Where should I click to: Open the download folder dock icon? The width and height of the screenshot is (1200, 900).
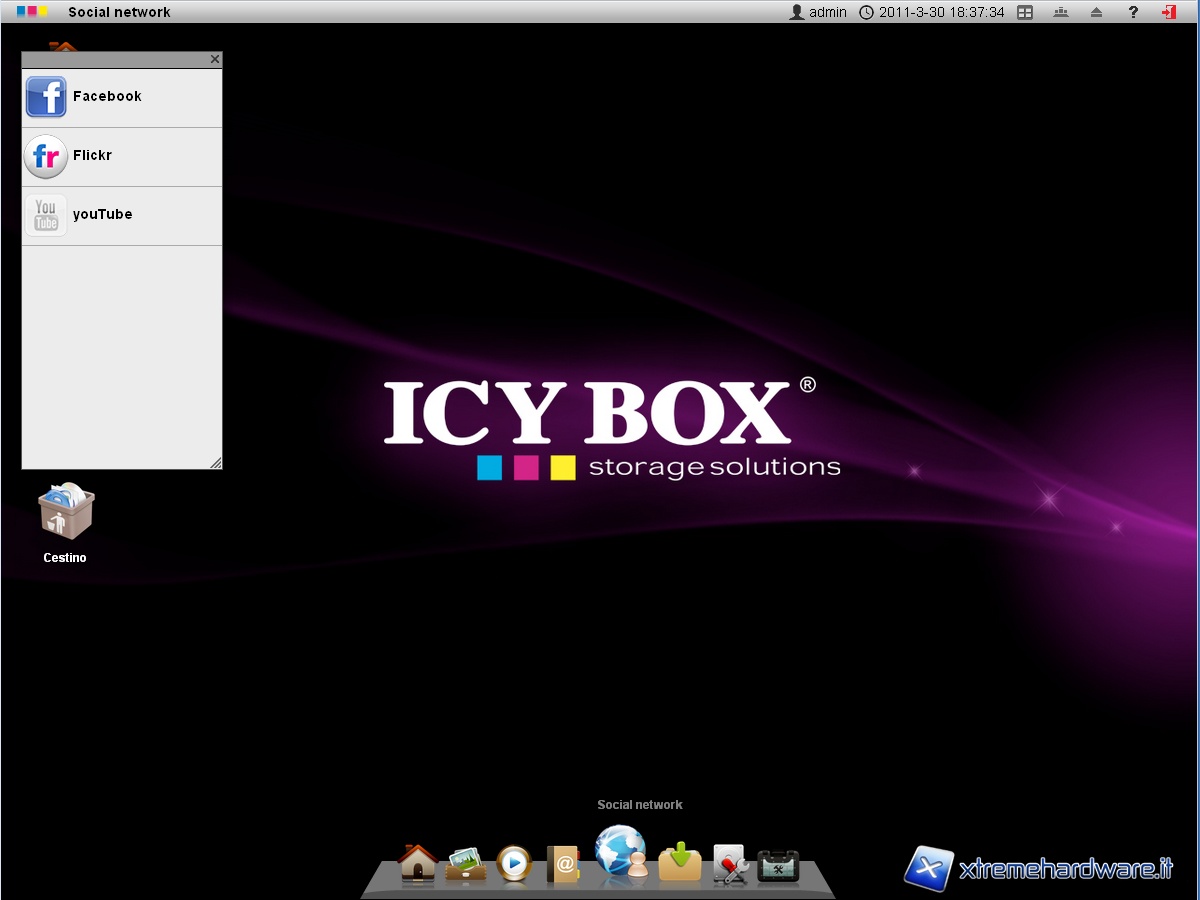(680, 862)
